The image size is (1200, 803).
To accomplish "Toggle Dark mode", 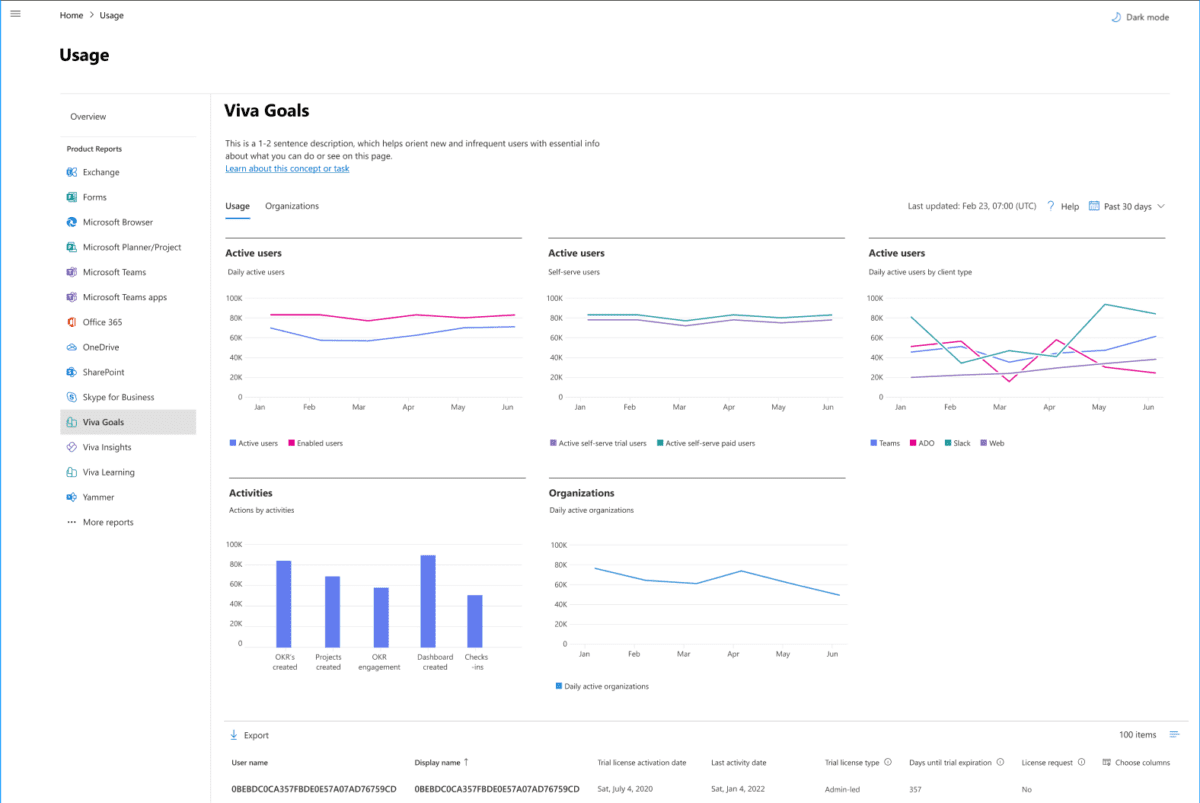I will 1140,16.
